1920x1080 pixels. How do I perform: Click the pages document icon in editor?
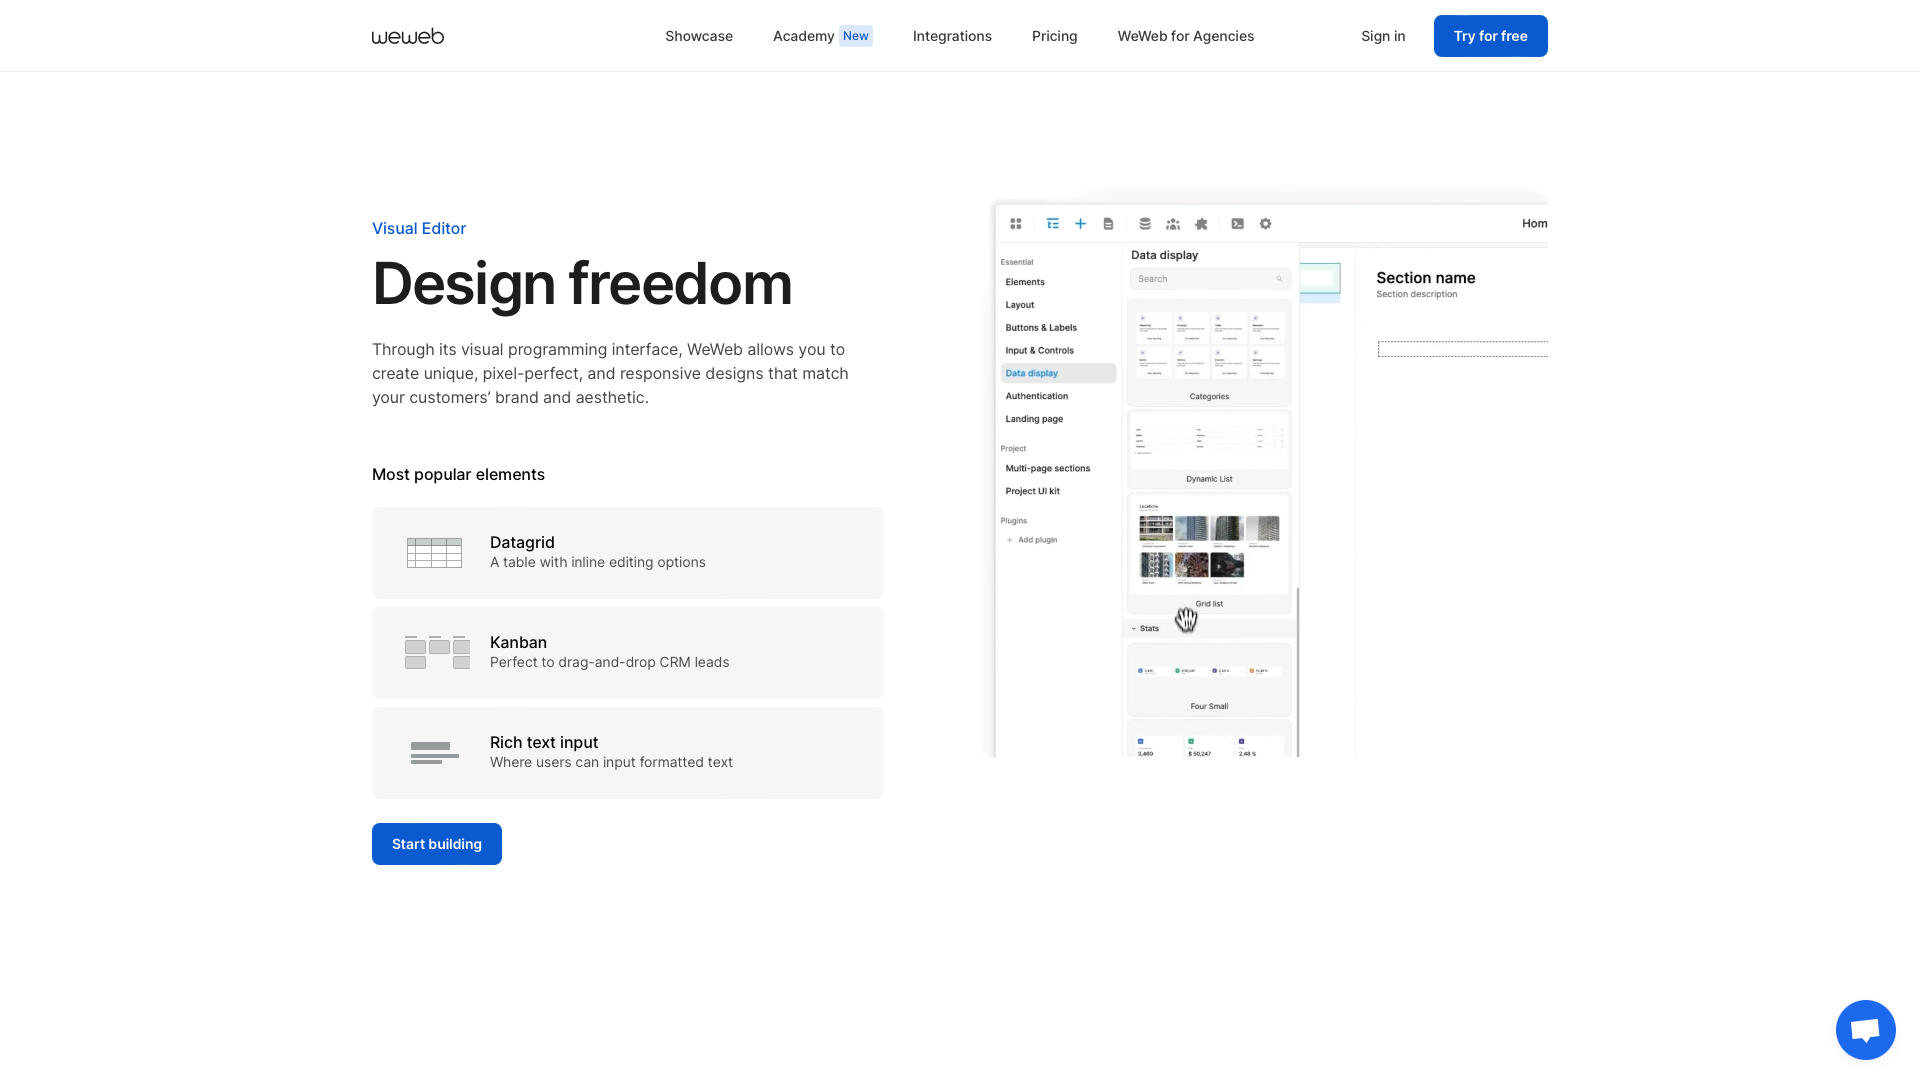[x=1108, y=224]
